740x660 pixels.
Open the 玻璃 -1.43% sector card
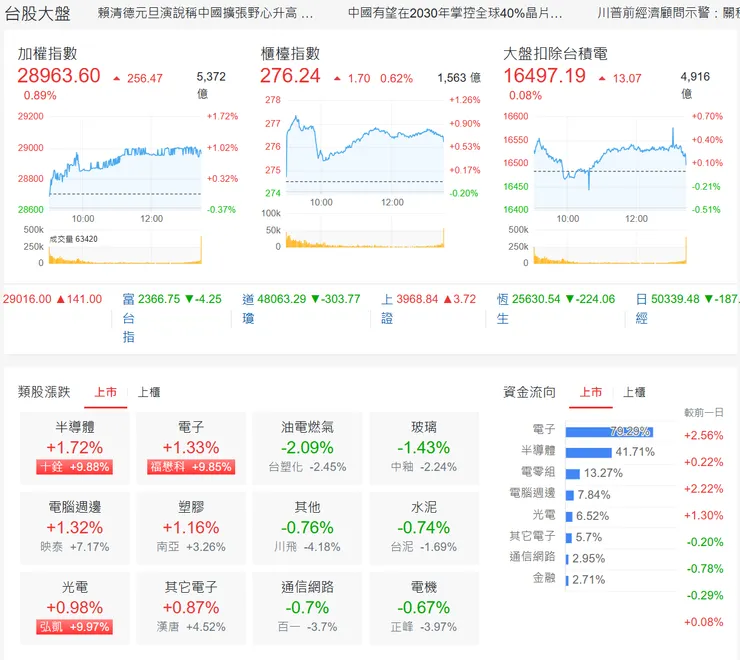(x=424, y=448)
